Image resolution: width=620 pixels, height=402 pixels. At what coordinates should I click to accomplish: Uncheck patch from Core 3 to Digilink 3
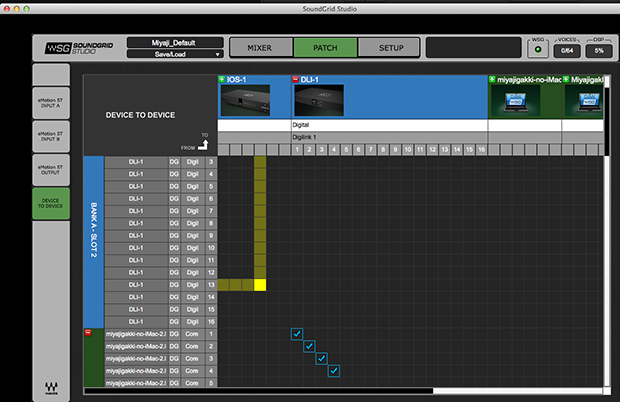tap(321, 359)
